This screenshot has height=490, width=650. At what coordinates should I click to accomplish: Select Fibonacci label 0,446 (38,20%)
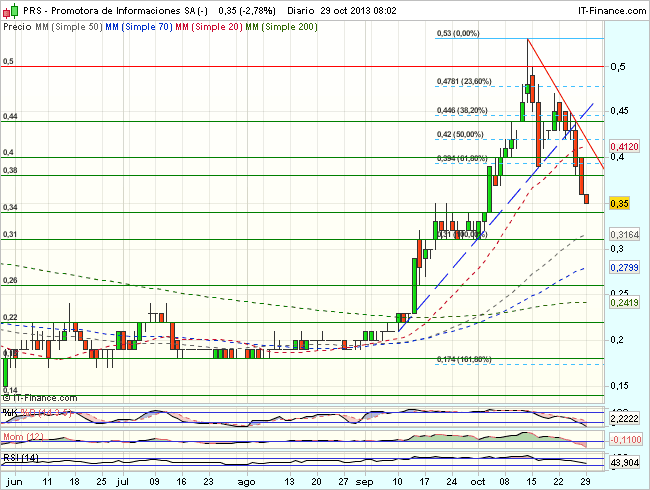[462, 110]
